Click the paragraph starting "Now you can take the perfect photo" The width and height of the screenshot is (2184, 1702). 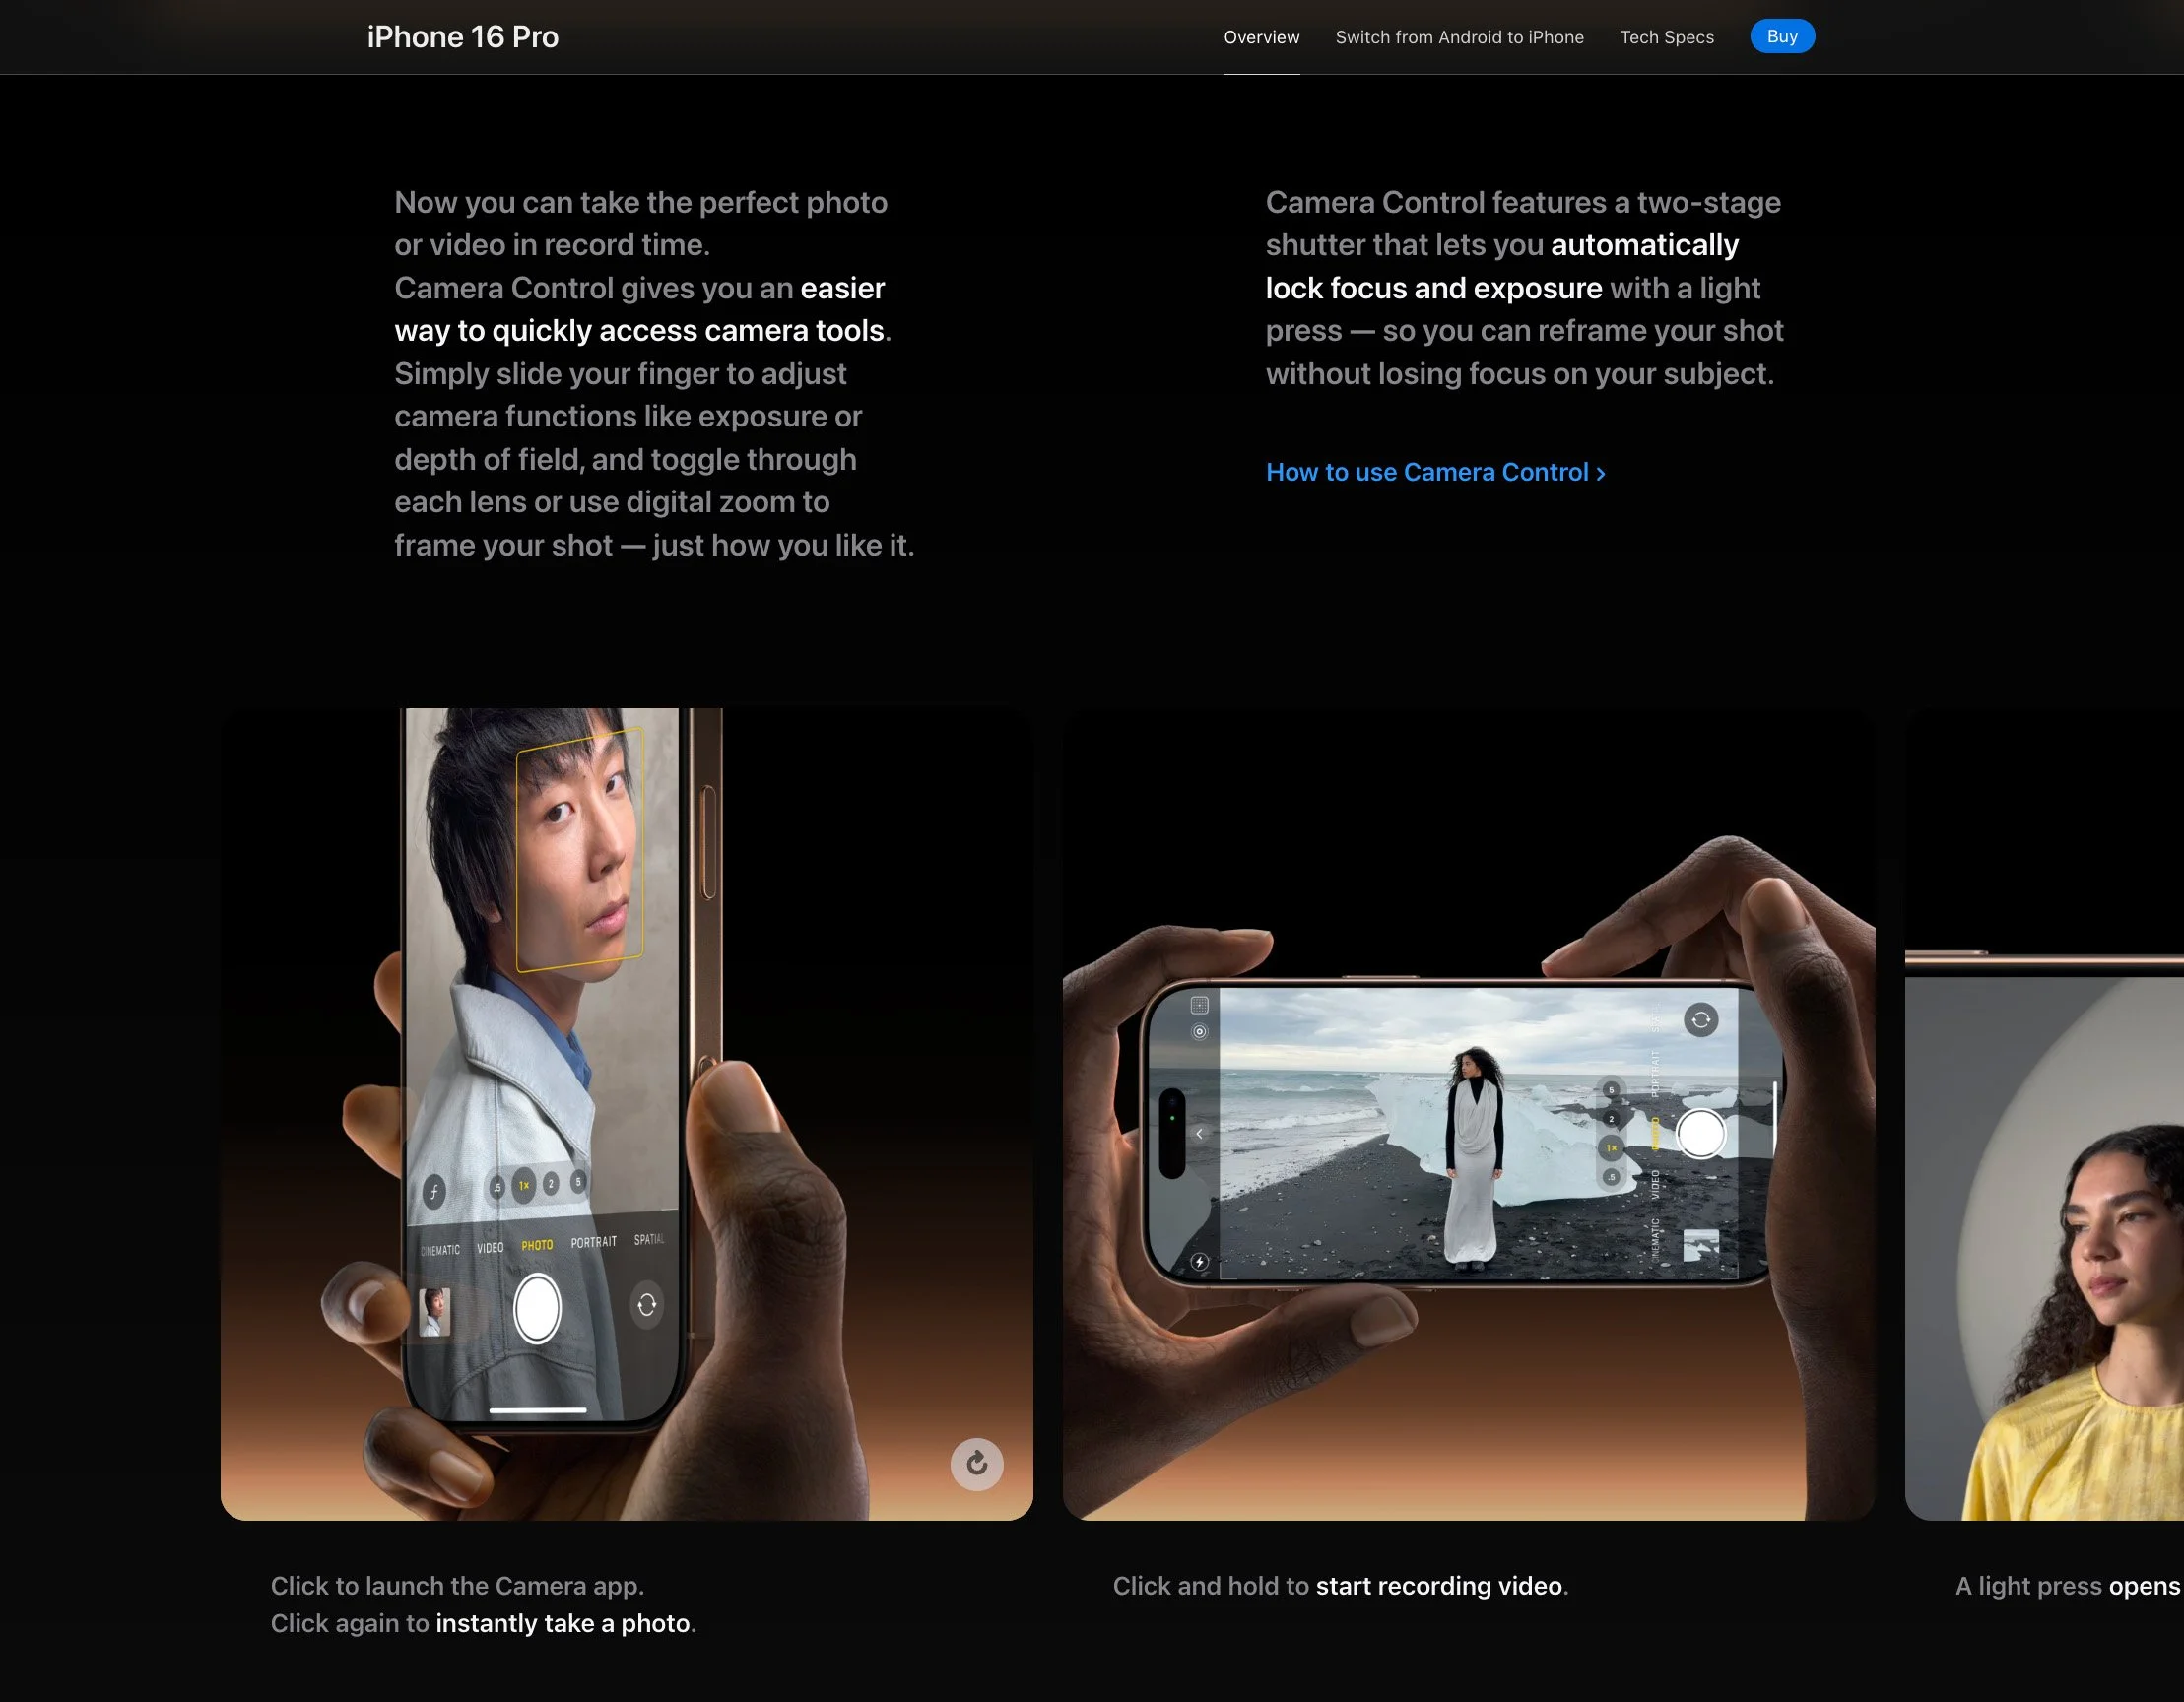pos(654,374)
